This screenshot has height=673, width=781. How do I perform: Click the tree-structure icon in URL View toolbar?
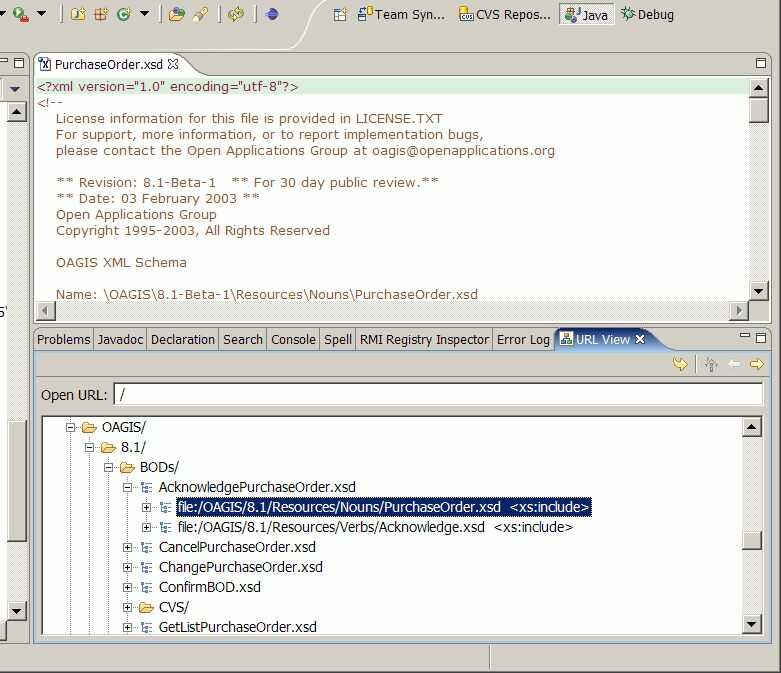tap(711, 365)
